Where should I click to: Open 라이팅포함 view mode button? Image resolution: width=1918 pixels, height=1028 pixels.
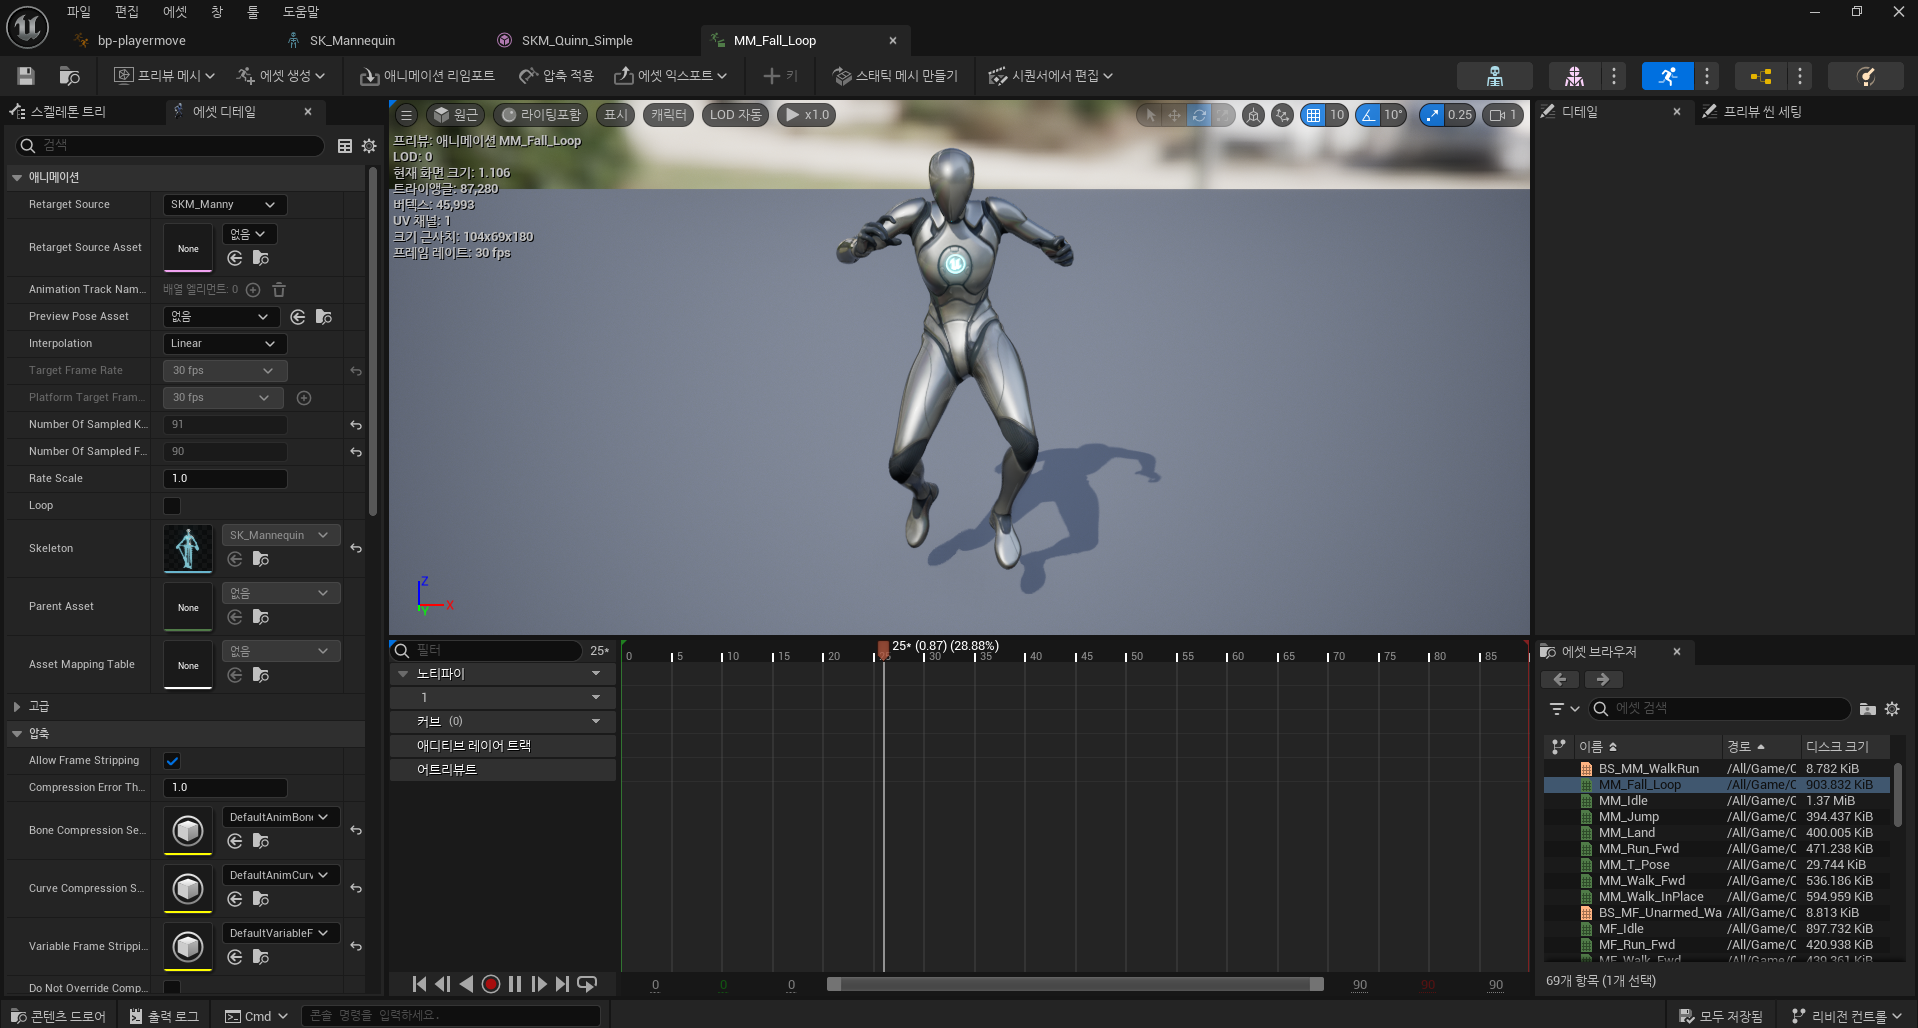point(541,115)
